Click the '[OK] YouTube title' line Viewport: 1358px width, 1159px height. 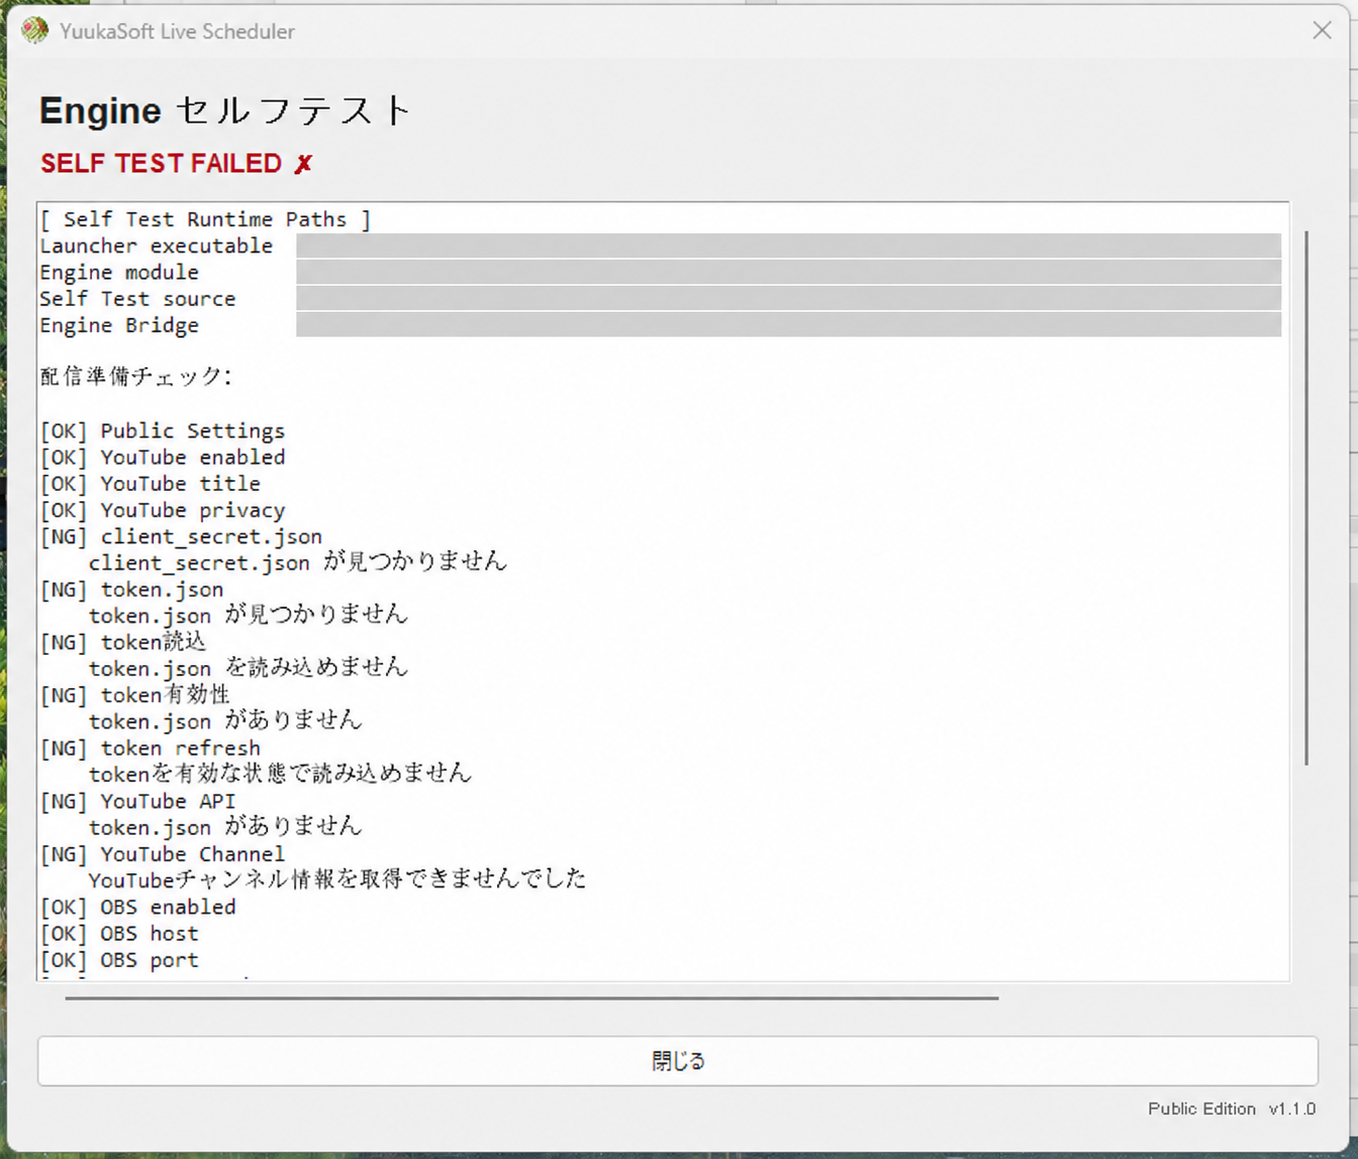150,484
